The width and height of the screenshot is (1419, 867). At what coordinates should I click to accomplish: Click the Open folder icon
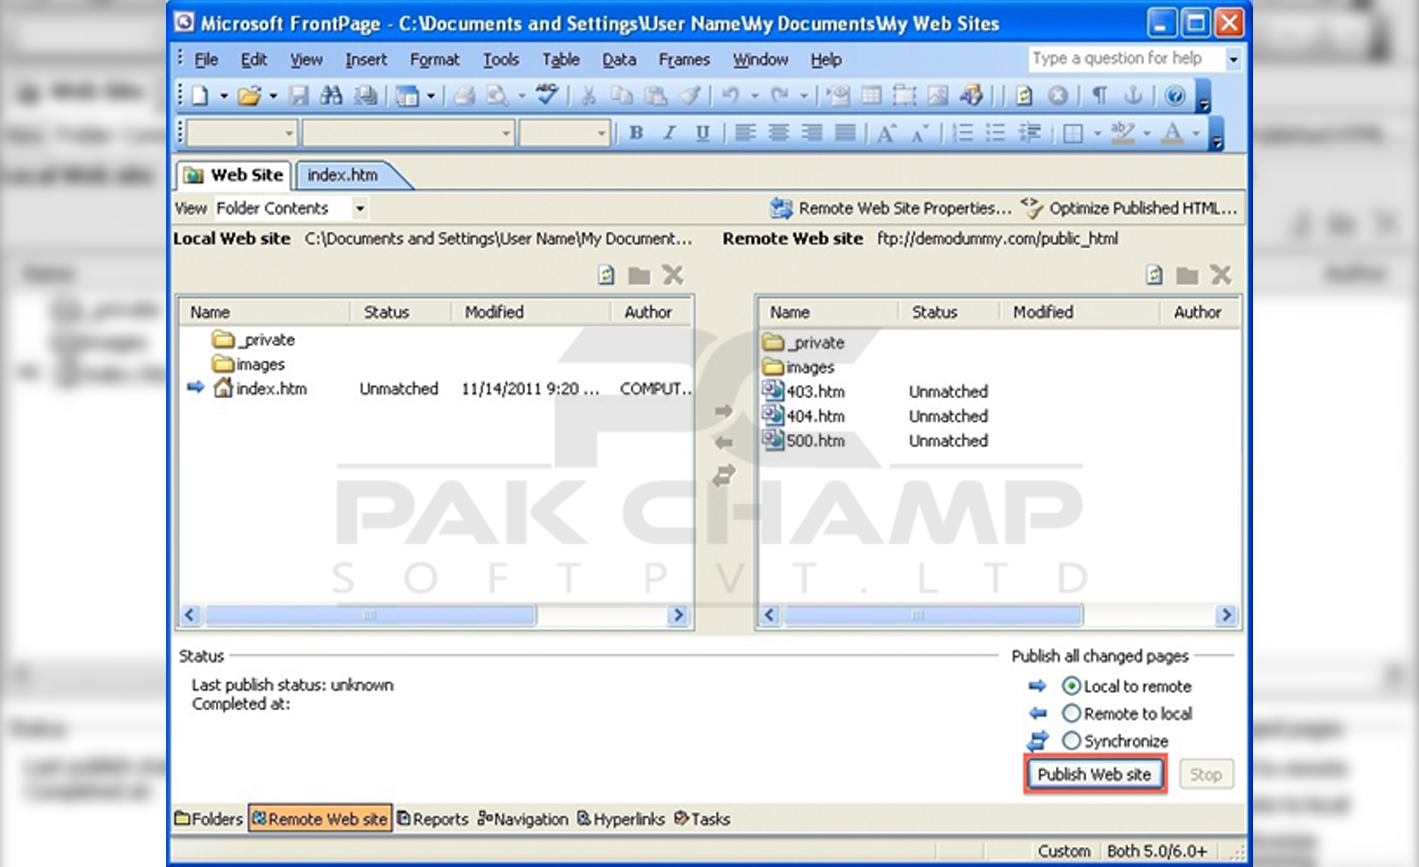pos(249,96)
